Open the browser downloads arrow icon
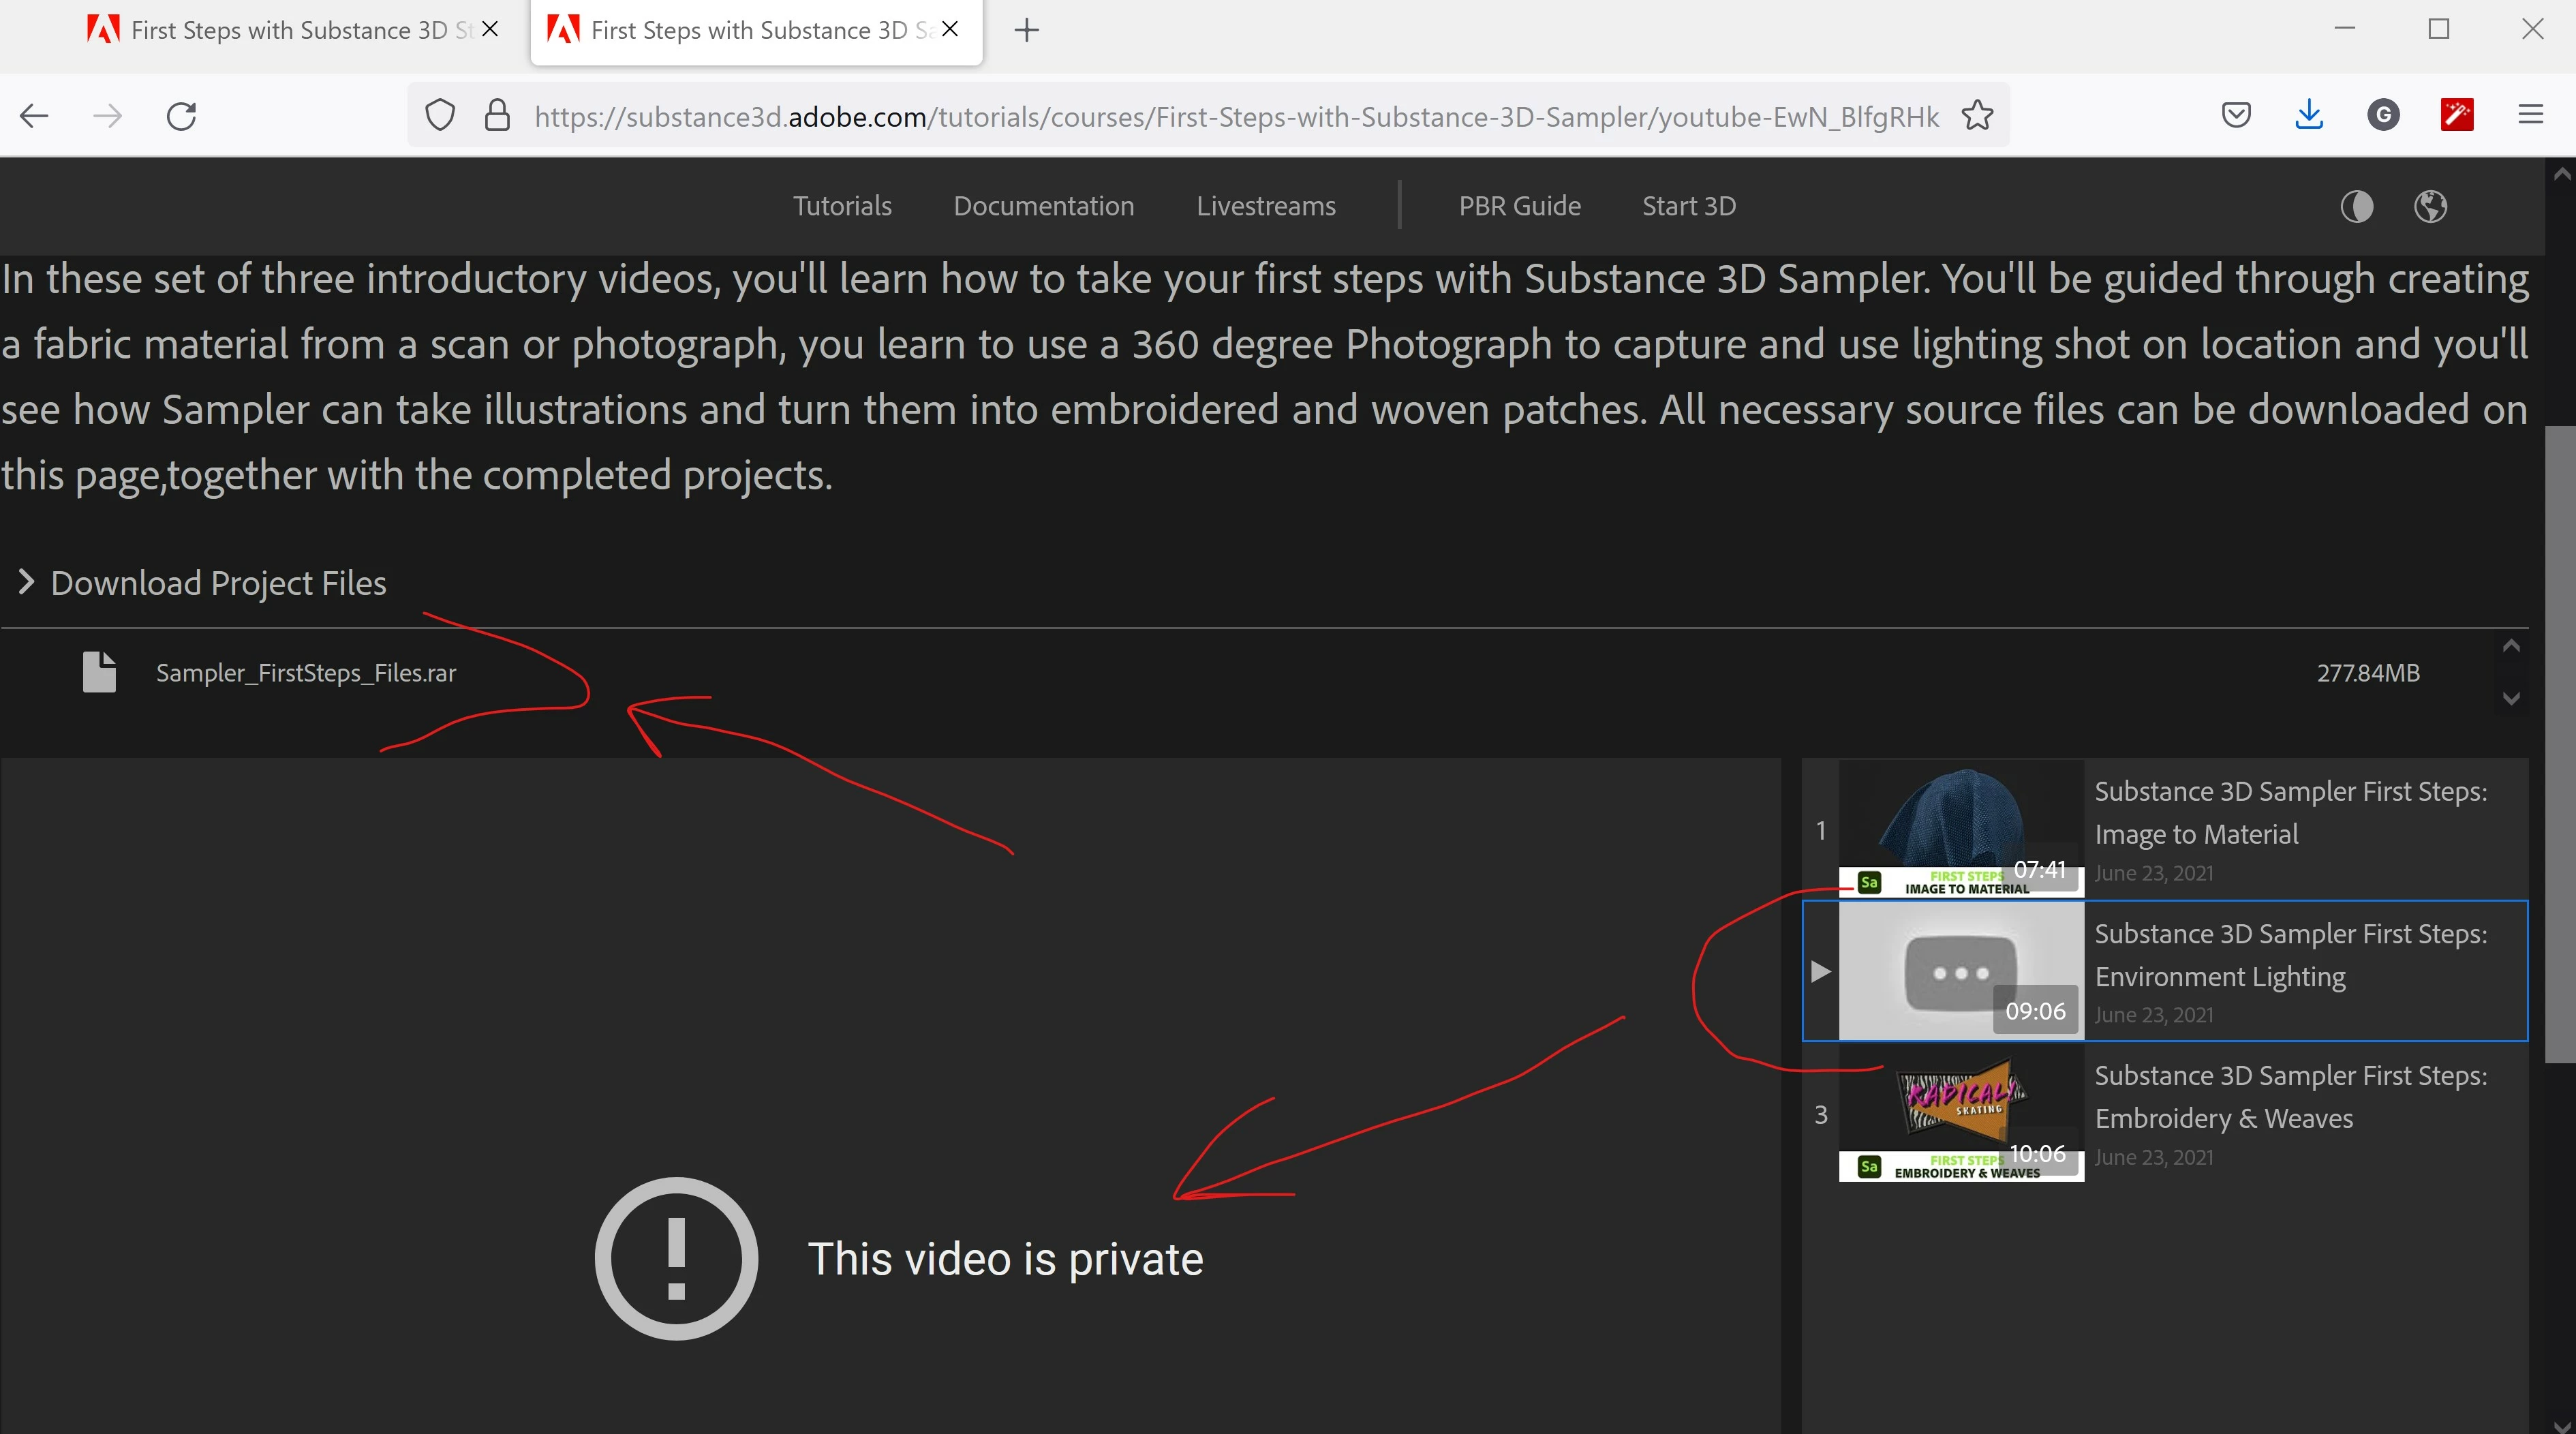2576x1434 pixels. tap(2309, 116)
